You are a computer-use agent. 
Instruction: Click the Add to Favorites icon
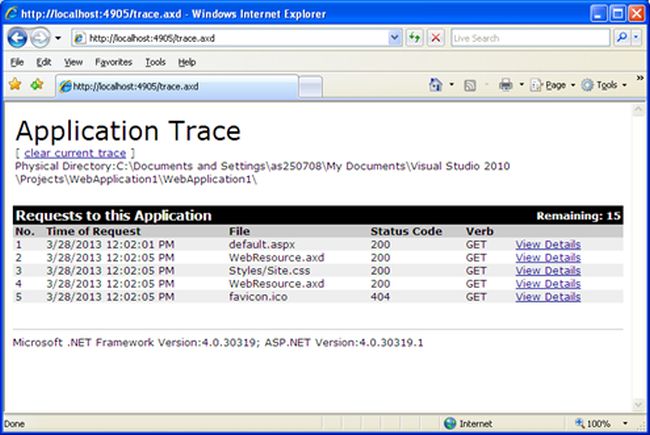[37, 85]
